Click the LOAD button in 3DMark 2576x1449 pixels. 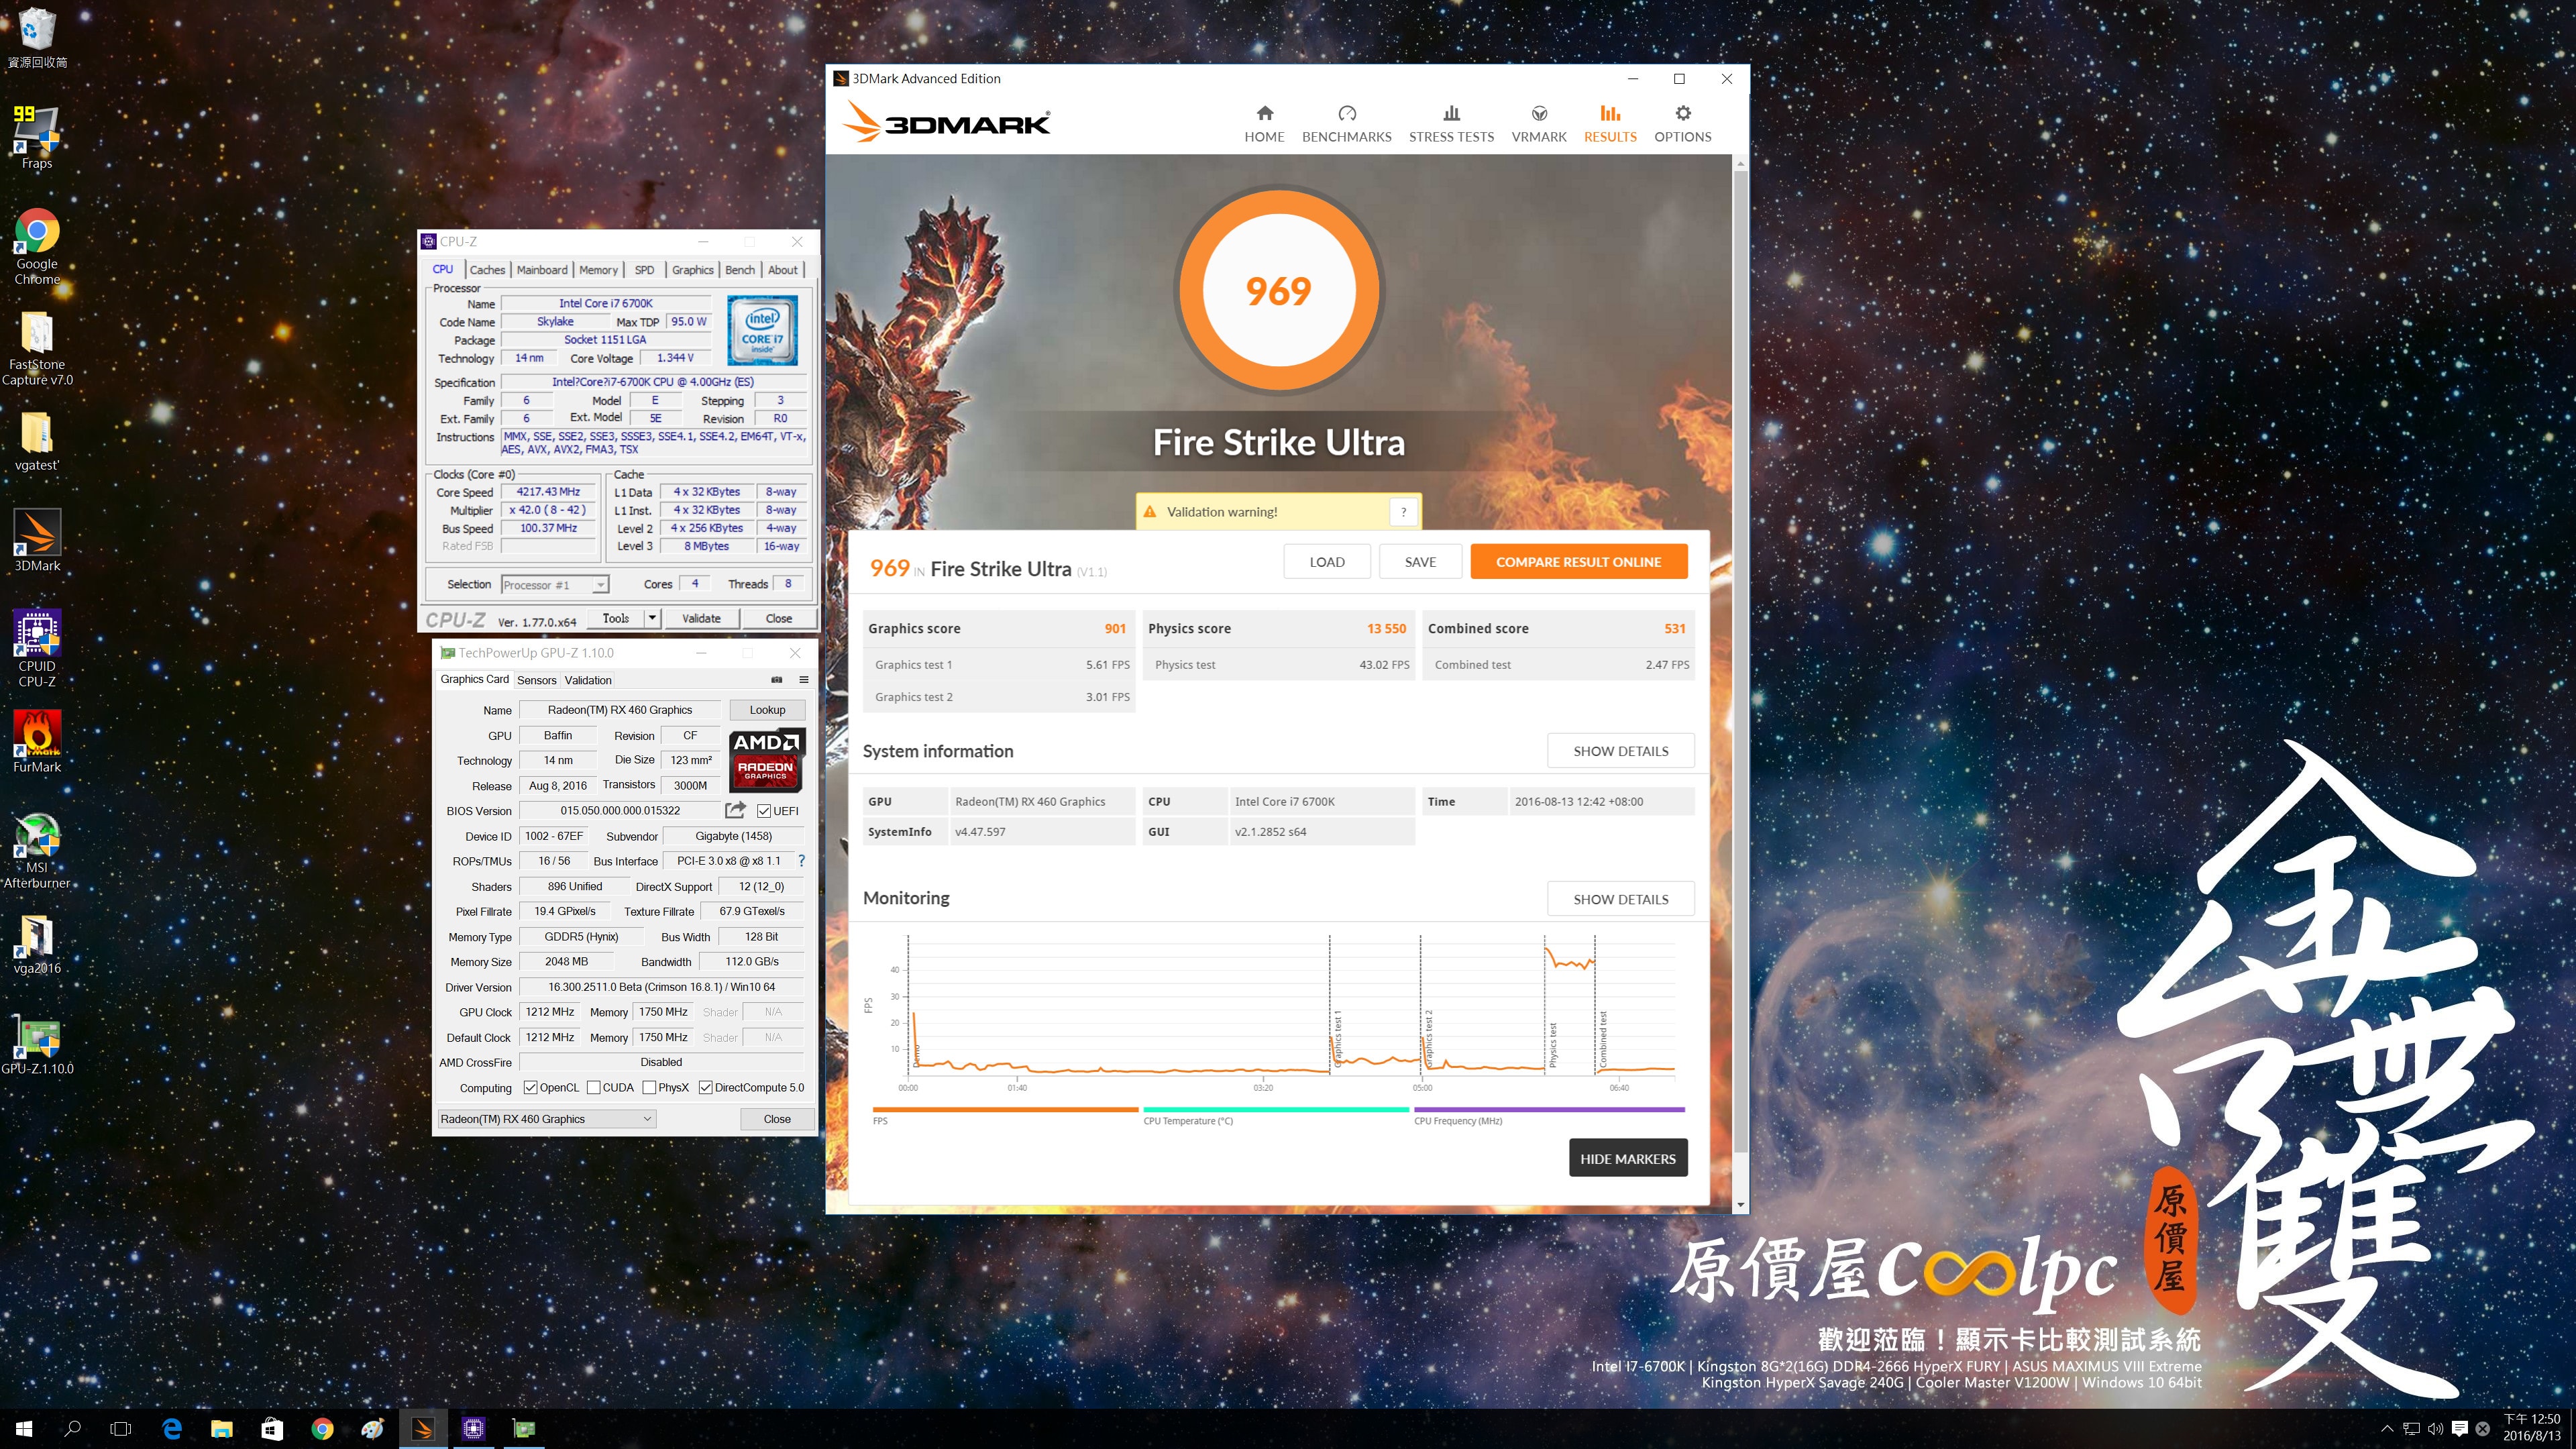1326,562
